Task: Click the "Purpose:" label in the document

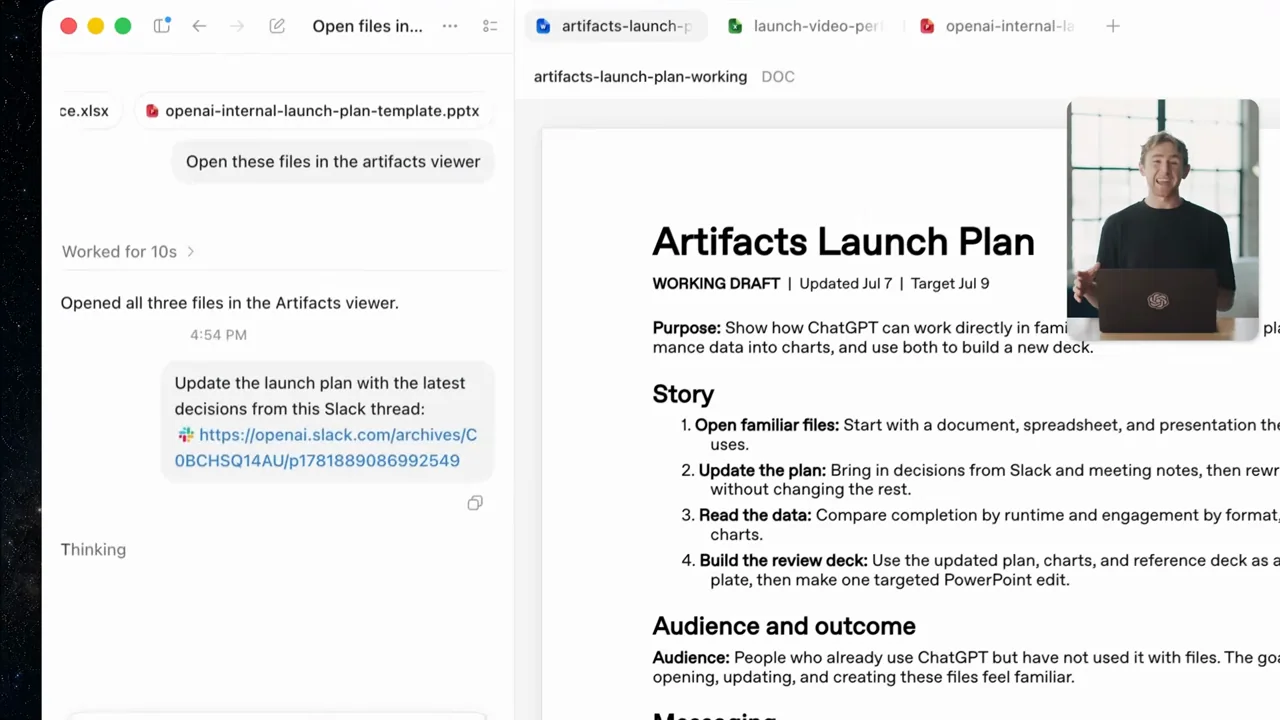Action: 686,328
